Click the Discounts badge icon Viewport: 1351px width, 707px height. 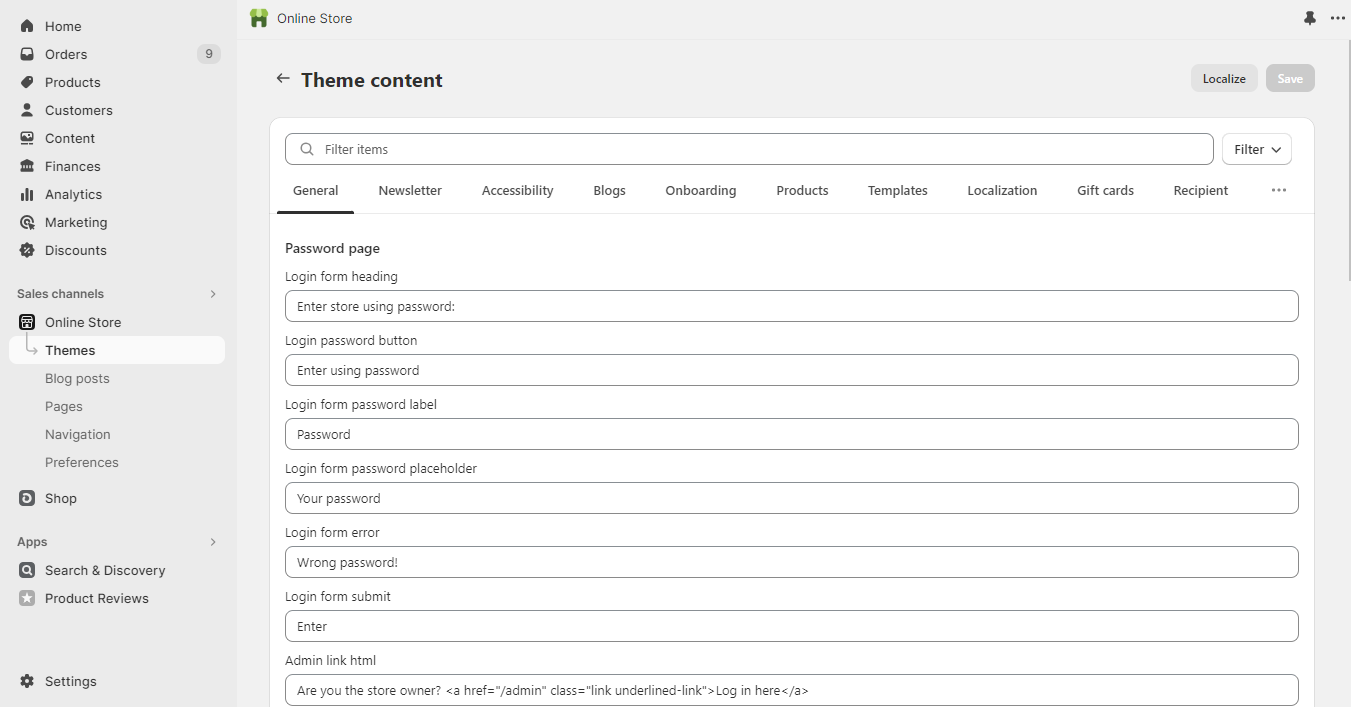27,250
